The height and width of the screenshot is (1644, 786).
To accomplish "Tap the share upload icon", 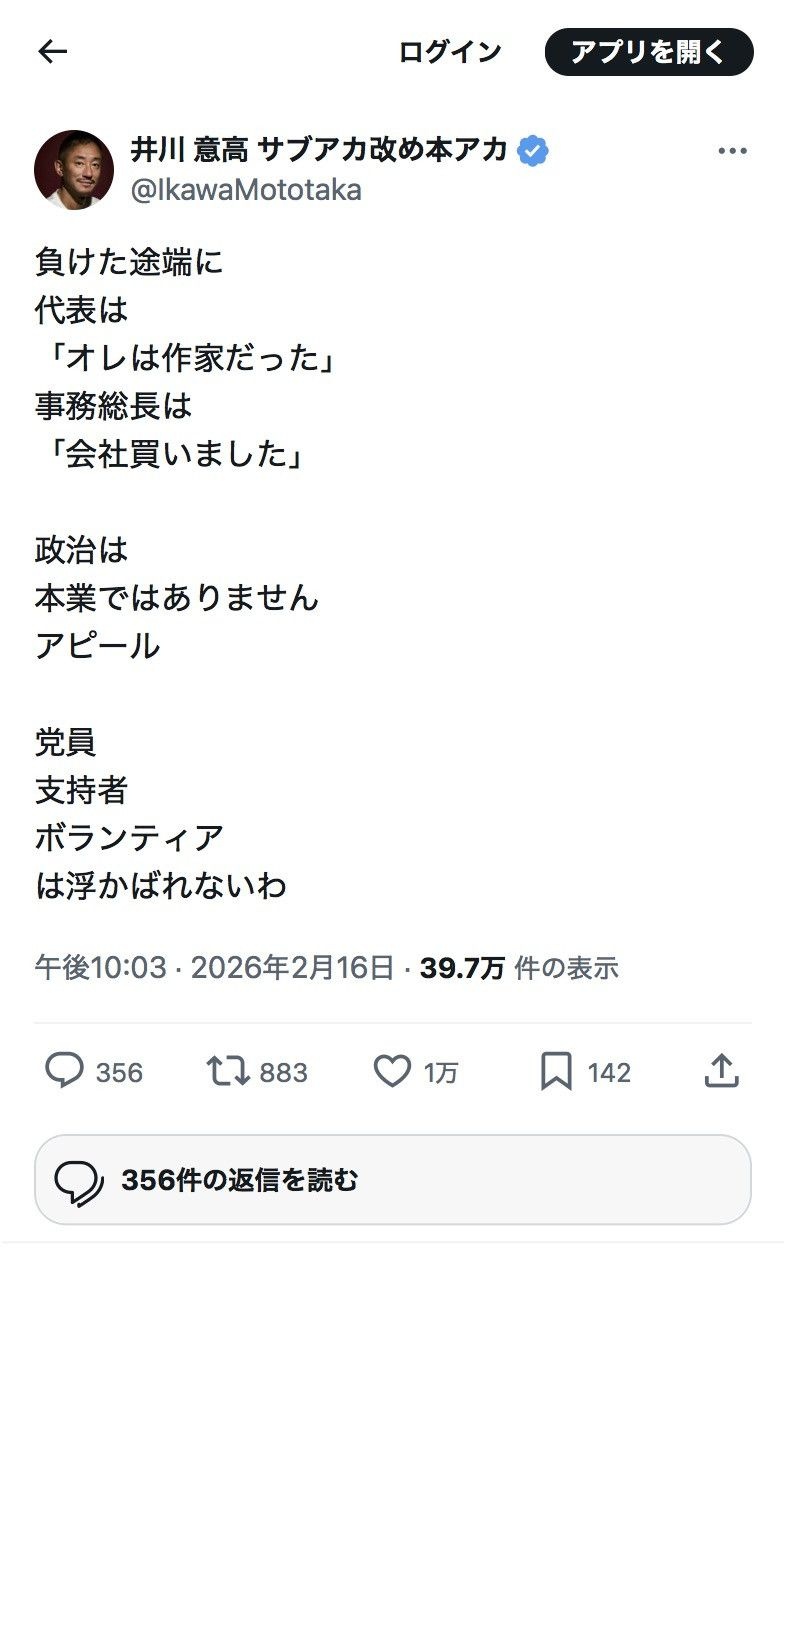I will click(721, 1071).
